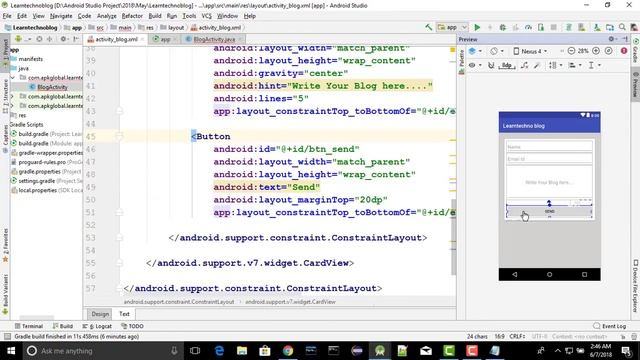Zoom out the layout preview
The image size is (640, 360).
click(x=571, y=51)
